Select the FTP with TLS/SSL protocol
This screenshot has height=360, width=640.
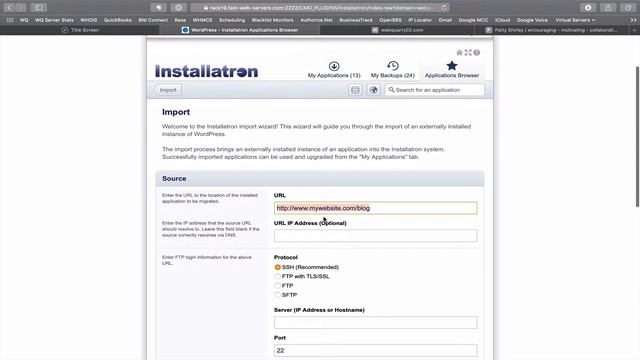[x=278, y=277]
